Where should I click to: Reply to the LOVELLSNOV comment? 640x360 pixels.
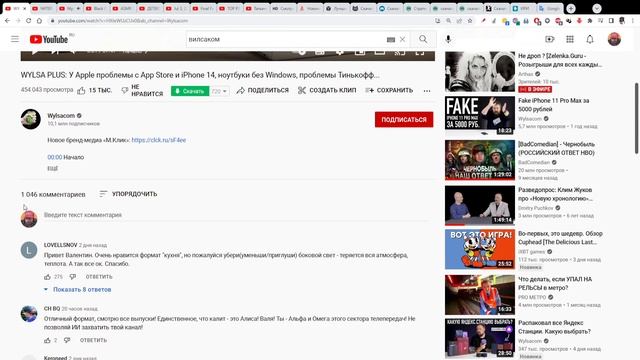click(99, 277)
